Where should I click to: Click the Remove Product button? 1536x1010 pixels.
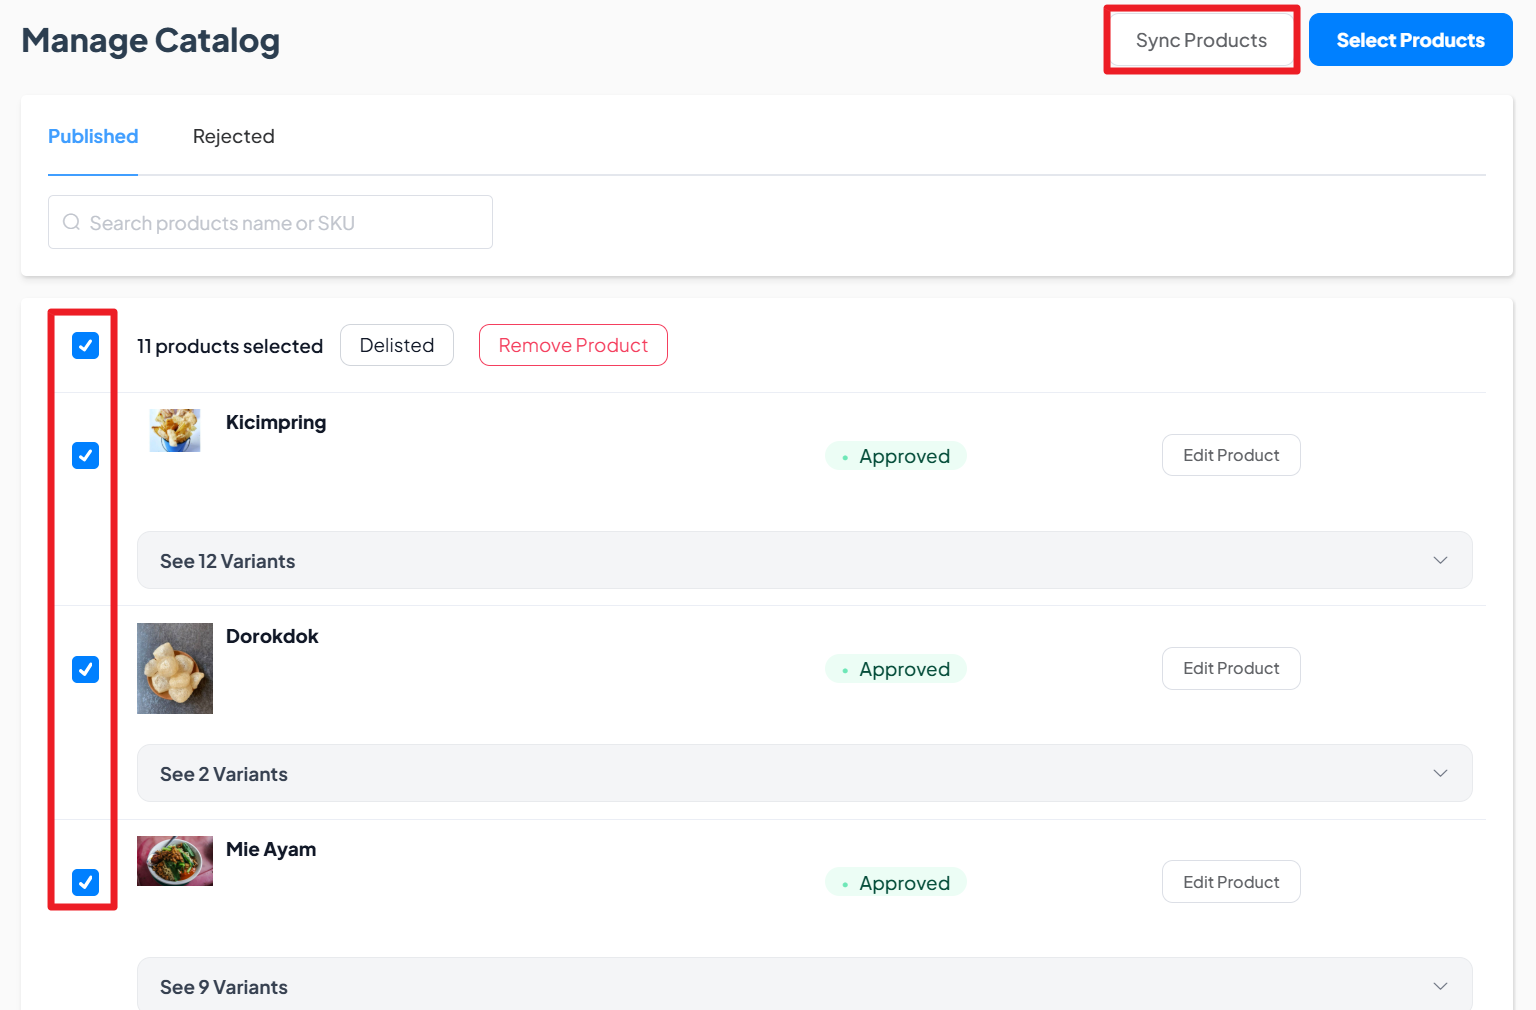(x=573, y=345)
